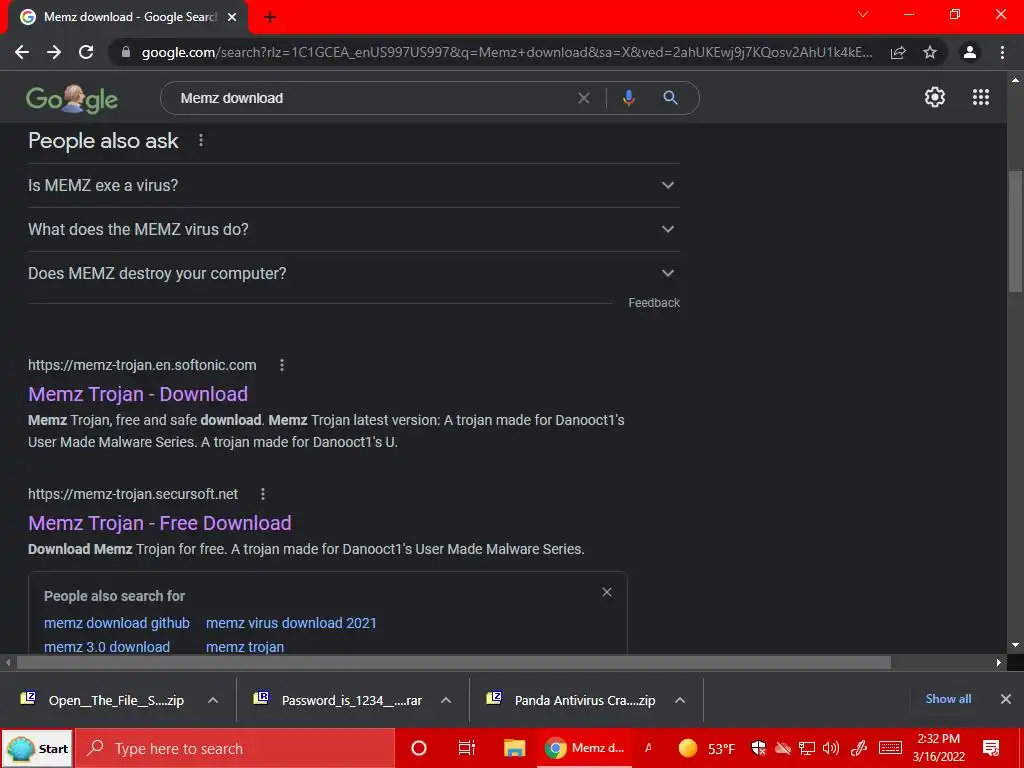The image size is (1024, 768).
Task: Click the taskbar search box
Action: click(235, 748)
